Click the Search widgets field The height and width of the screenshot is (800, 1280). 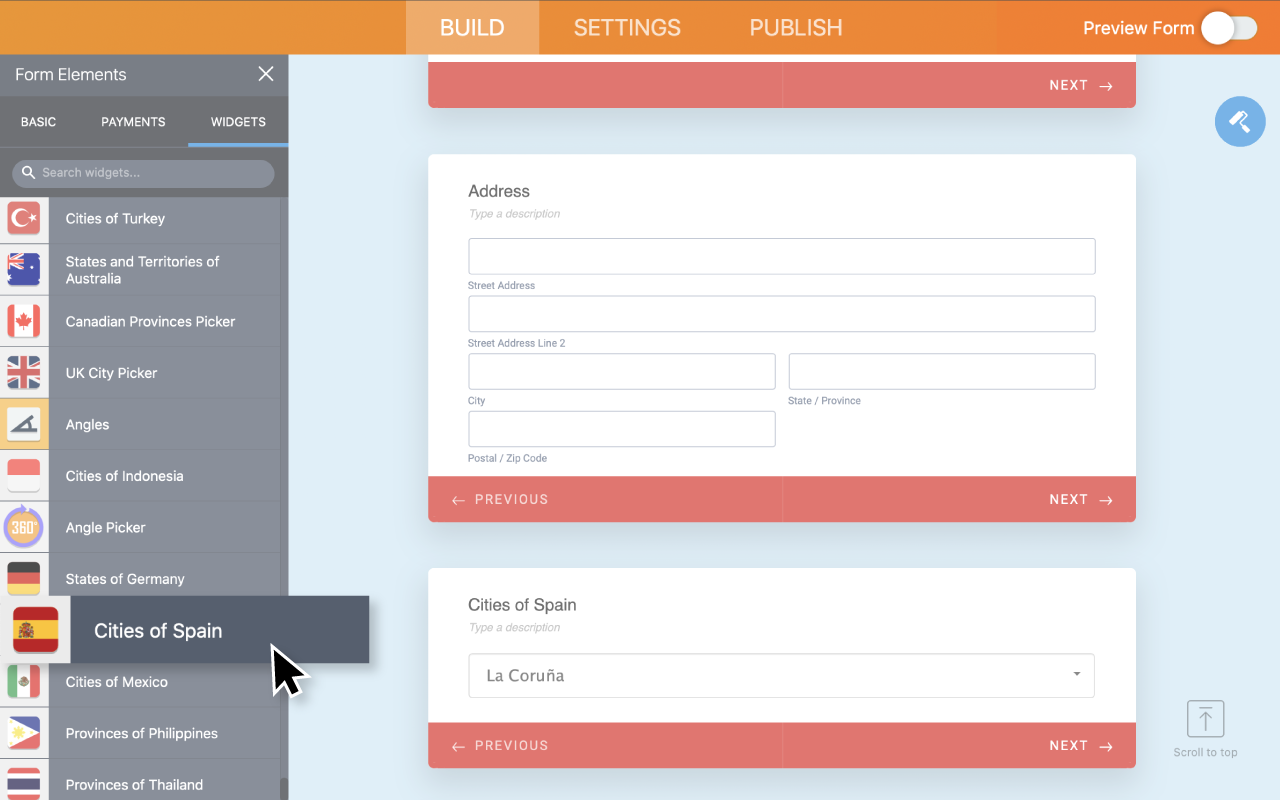tap(150, 173)
